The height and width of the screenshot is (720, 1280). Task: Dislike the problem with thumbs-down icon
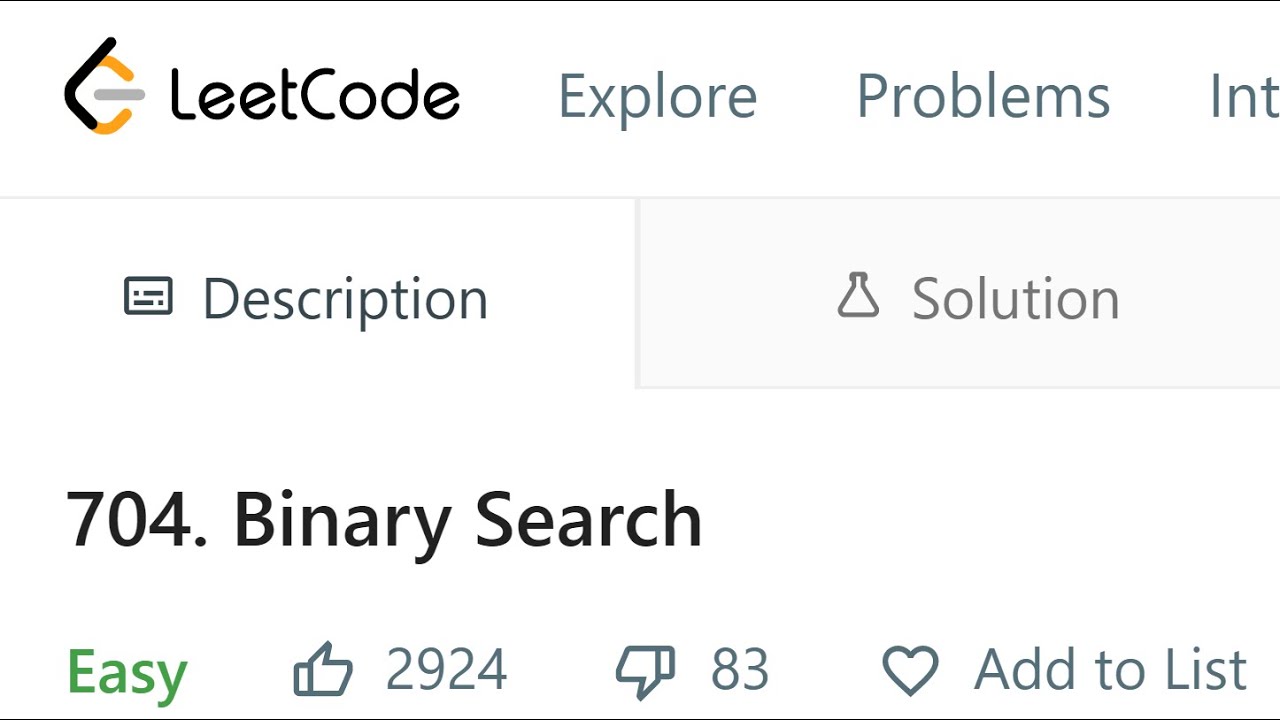pos(645,671)
